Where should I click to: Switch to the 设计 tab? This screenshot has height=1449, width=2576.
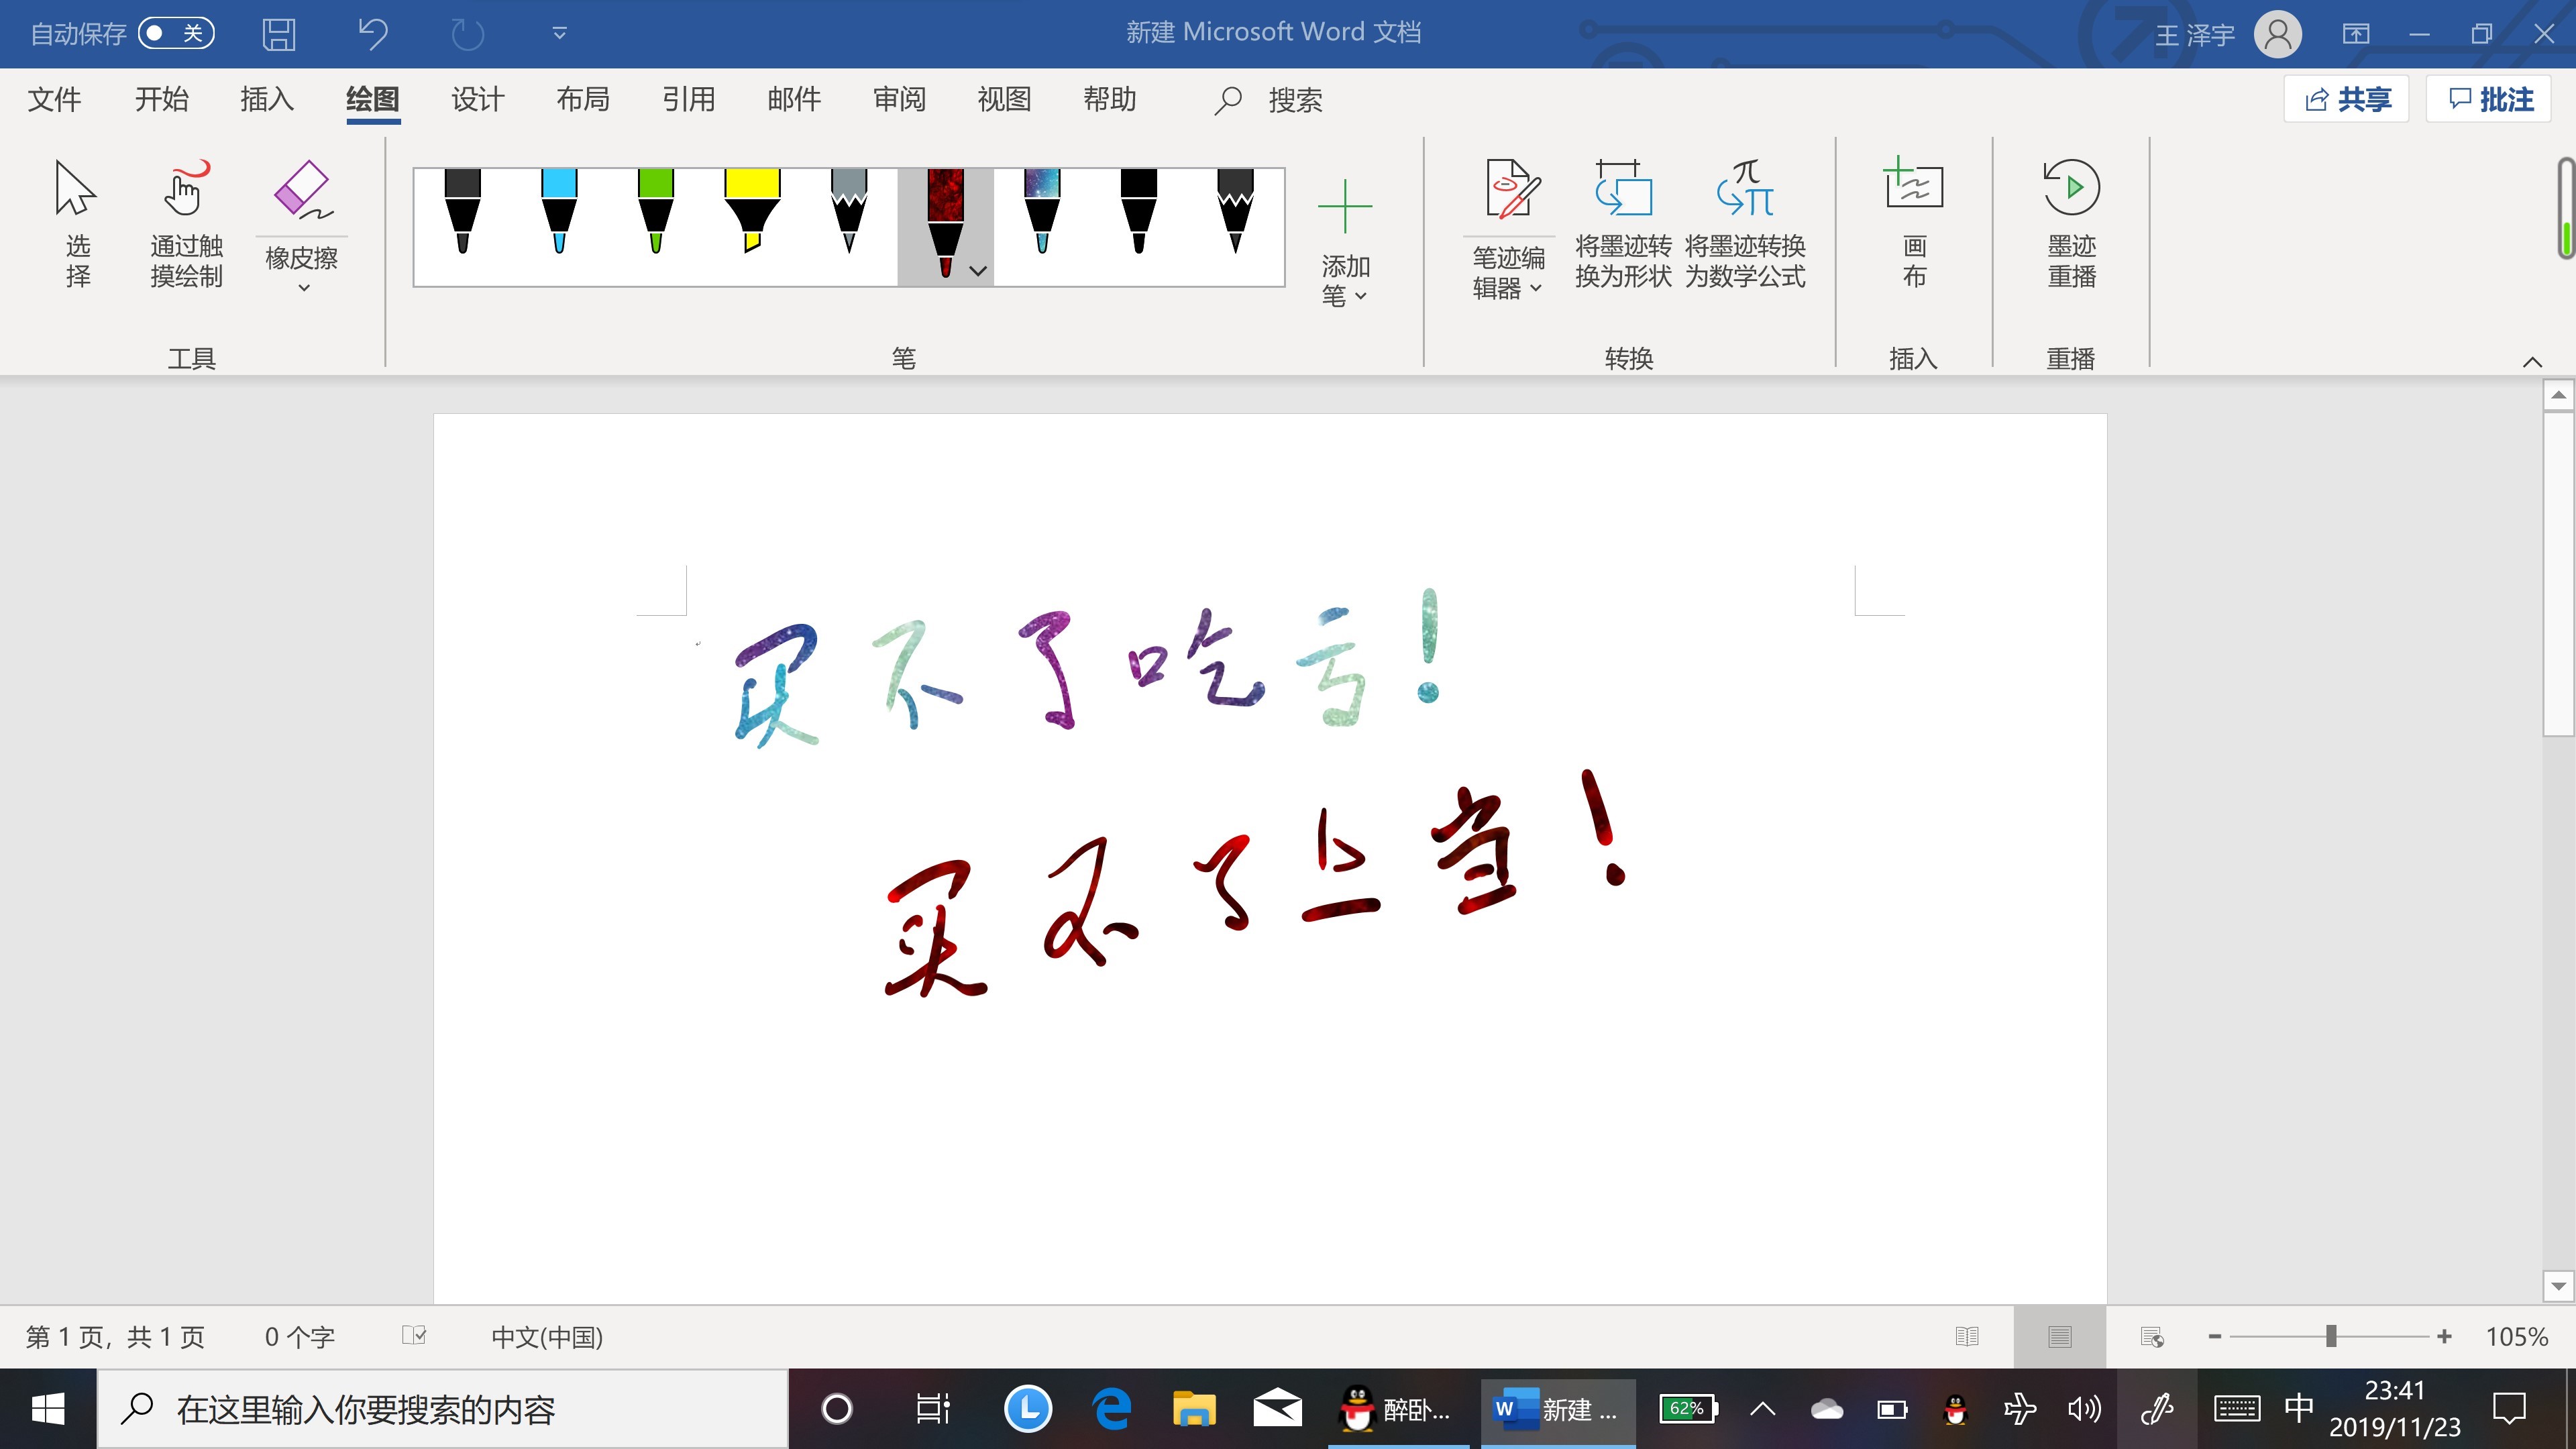point(478,99)
